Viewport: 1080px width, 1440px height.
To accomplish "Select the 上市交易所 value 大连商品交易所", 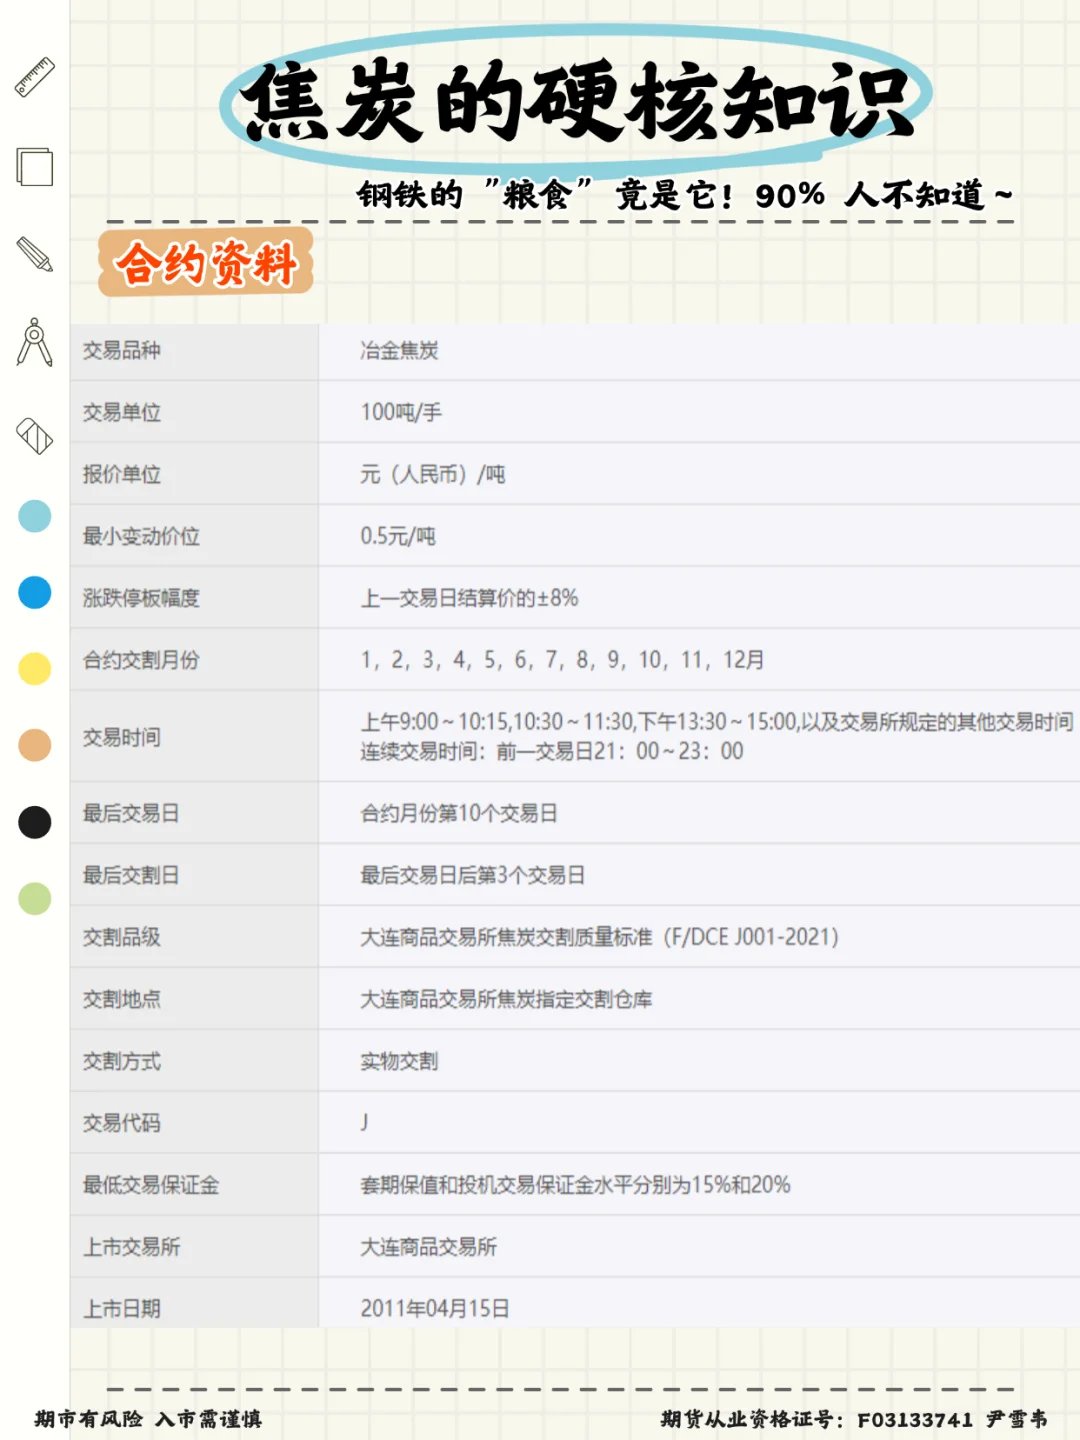I will tap(428, 1247).
